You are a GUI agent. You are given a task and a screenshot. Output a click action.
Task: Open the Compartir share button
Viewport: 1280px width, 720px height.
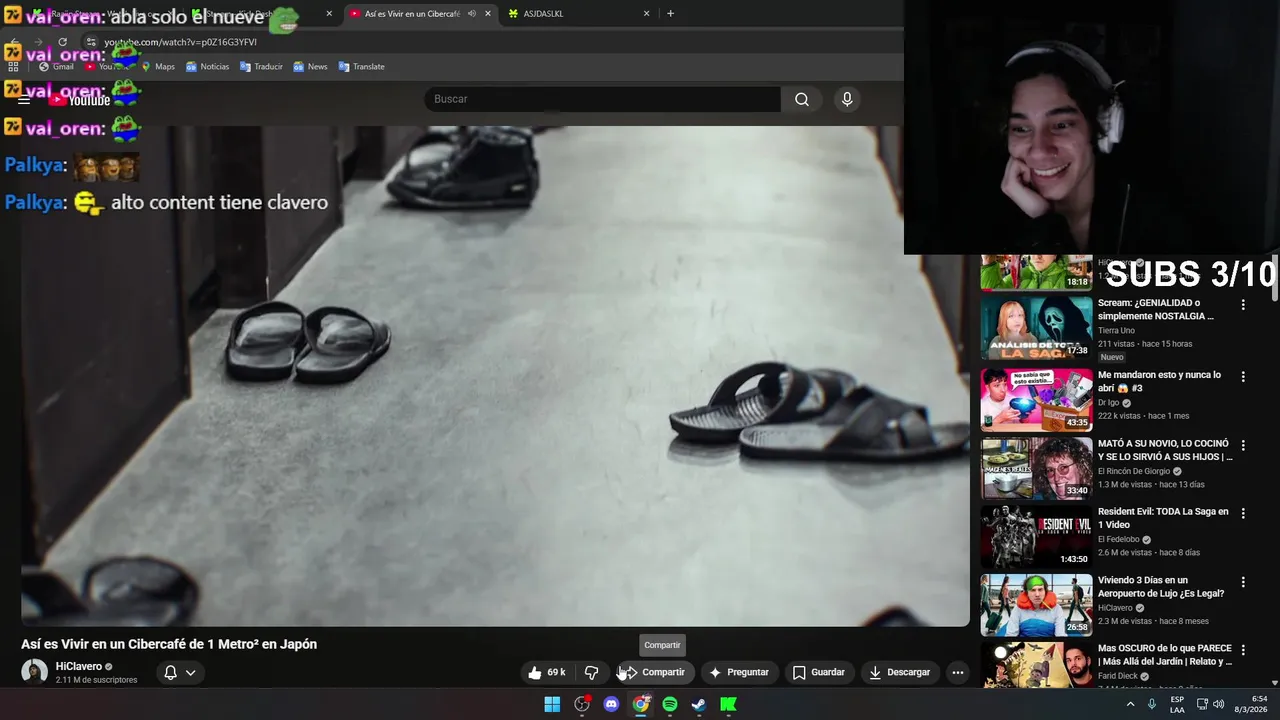click(x=654, y=673)
